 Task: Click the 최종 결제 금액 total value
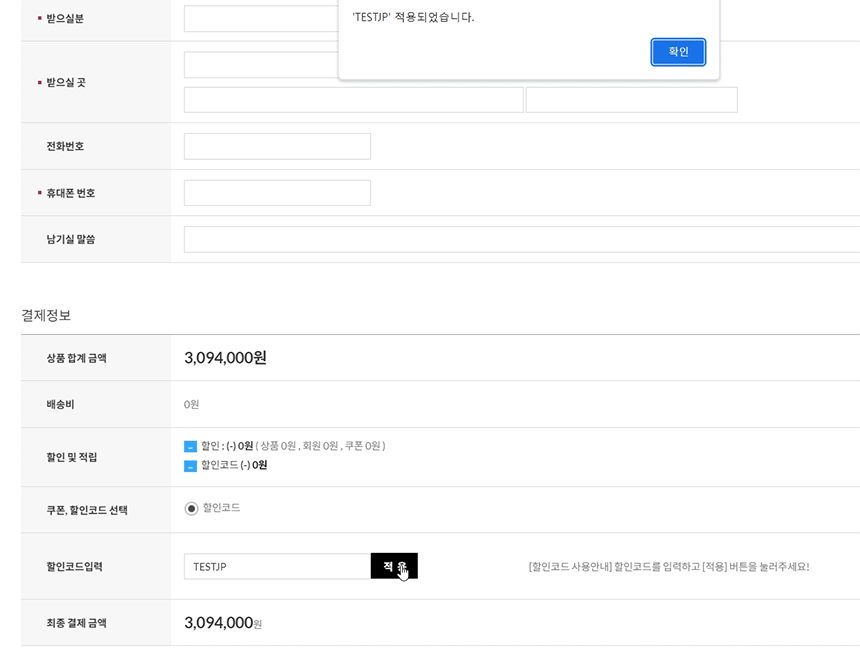(x=222, y=623)
